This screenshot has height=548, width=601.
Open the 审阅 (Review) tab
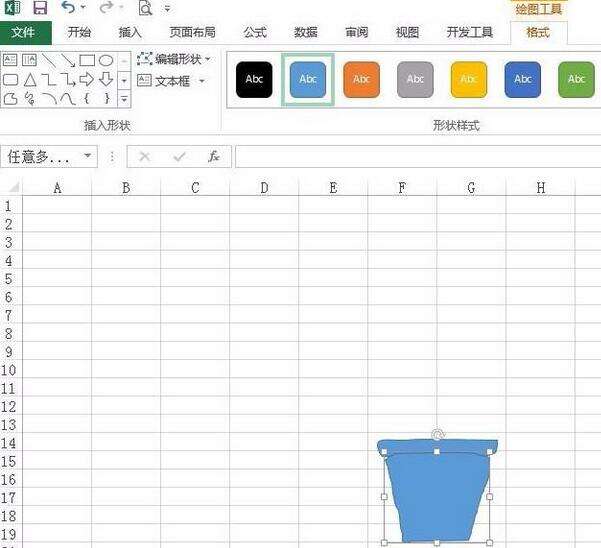point(356,33)
